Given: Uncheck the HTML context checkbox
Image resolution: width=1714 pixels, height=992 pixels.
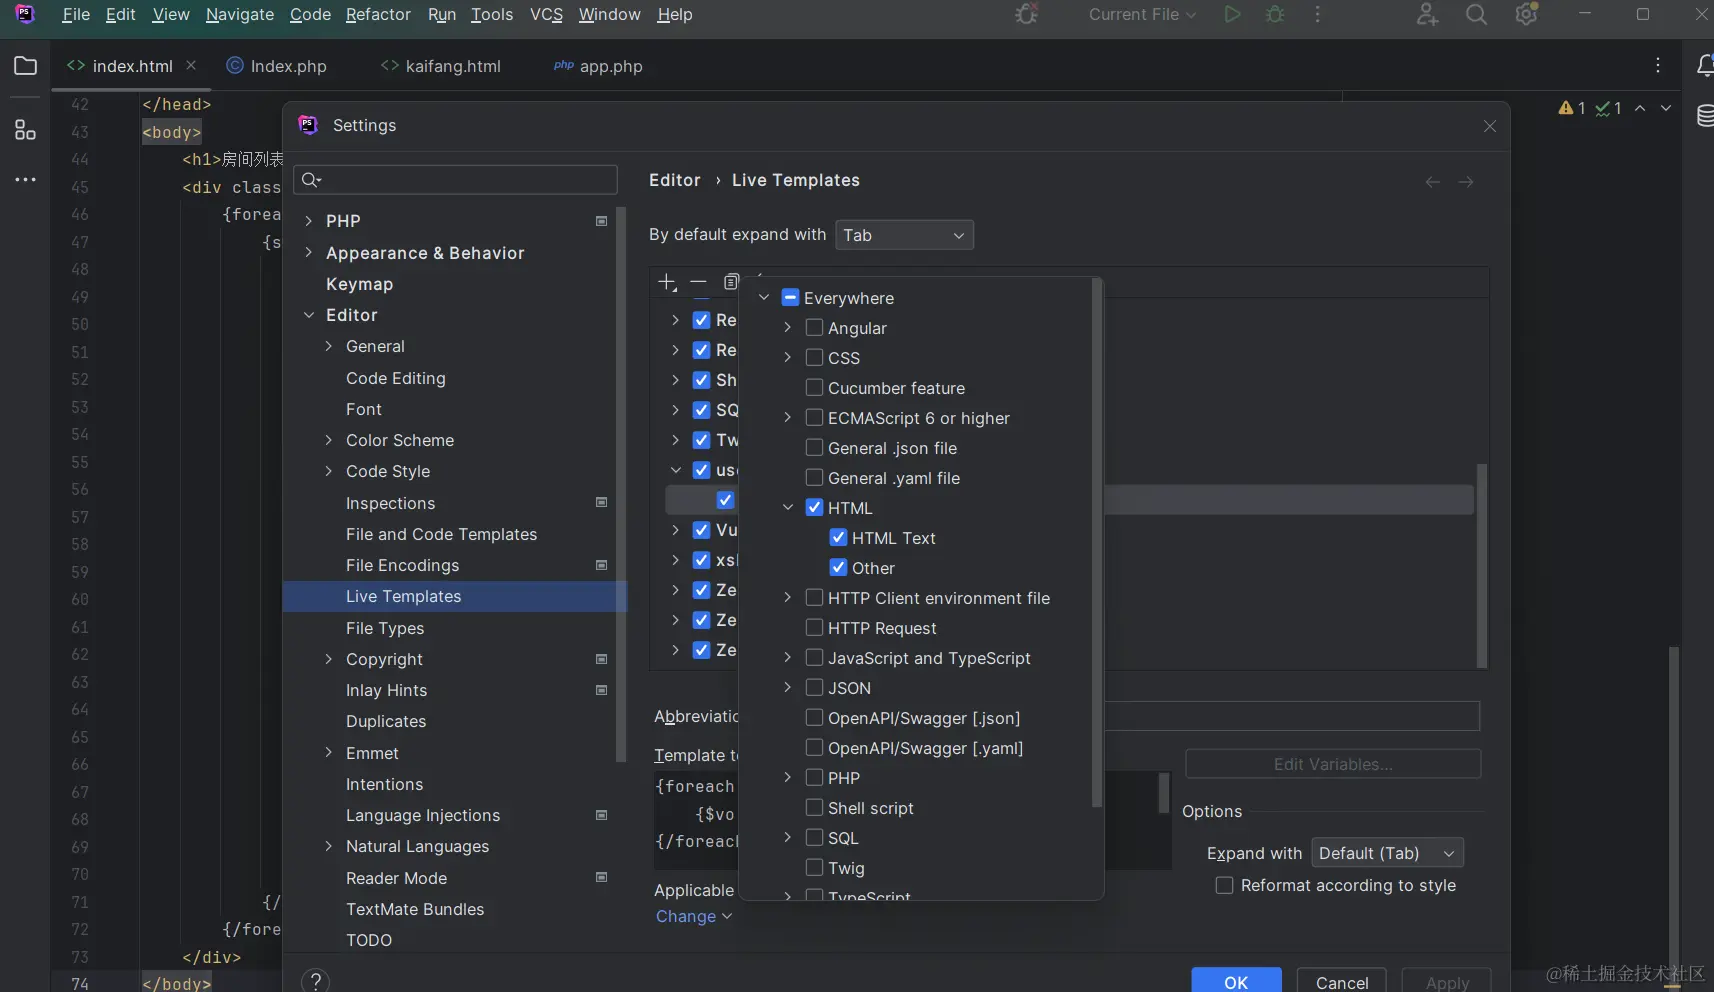Looking at the screenshot, I should pyautogui.click(x=814, y=508).
